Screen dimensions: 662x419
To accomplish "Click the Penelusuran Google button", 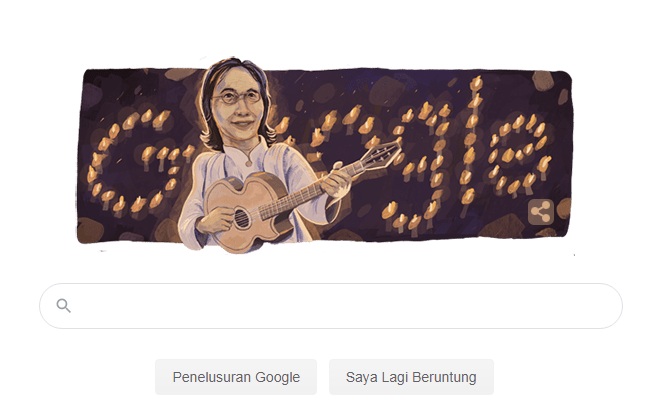I will point(236,377).
